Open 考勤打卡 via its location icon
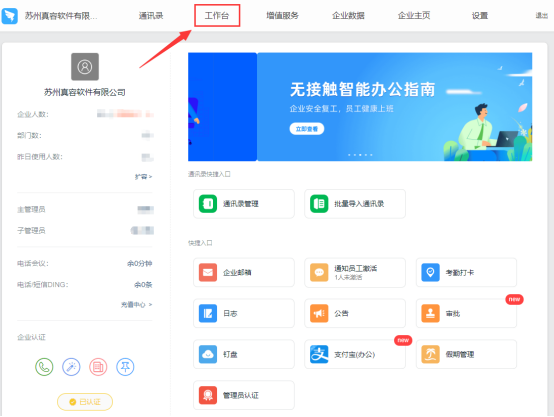The image size is (554, 417). coord(430,272)
